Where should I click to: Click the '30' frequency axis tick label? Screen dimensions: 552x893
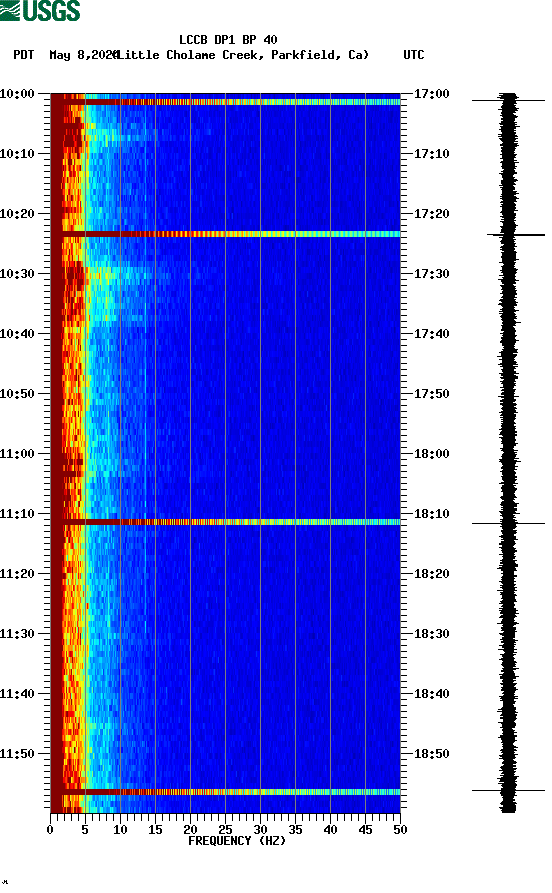(260, 830)
